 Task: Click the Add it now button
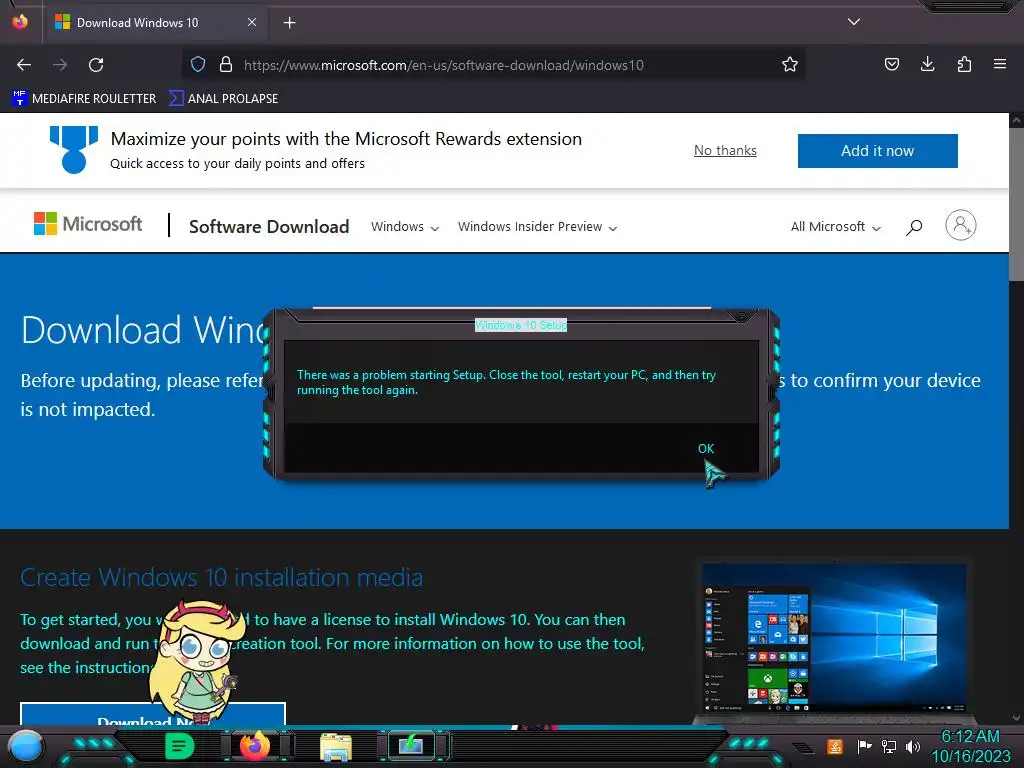877,151
